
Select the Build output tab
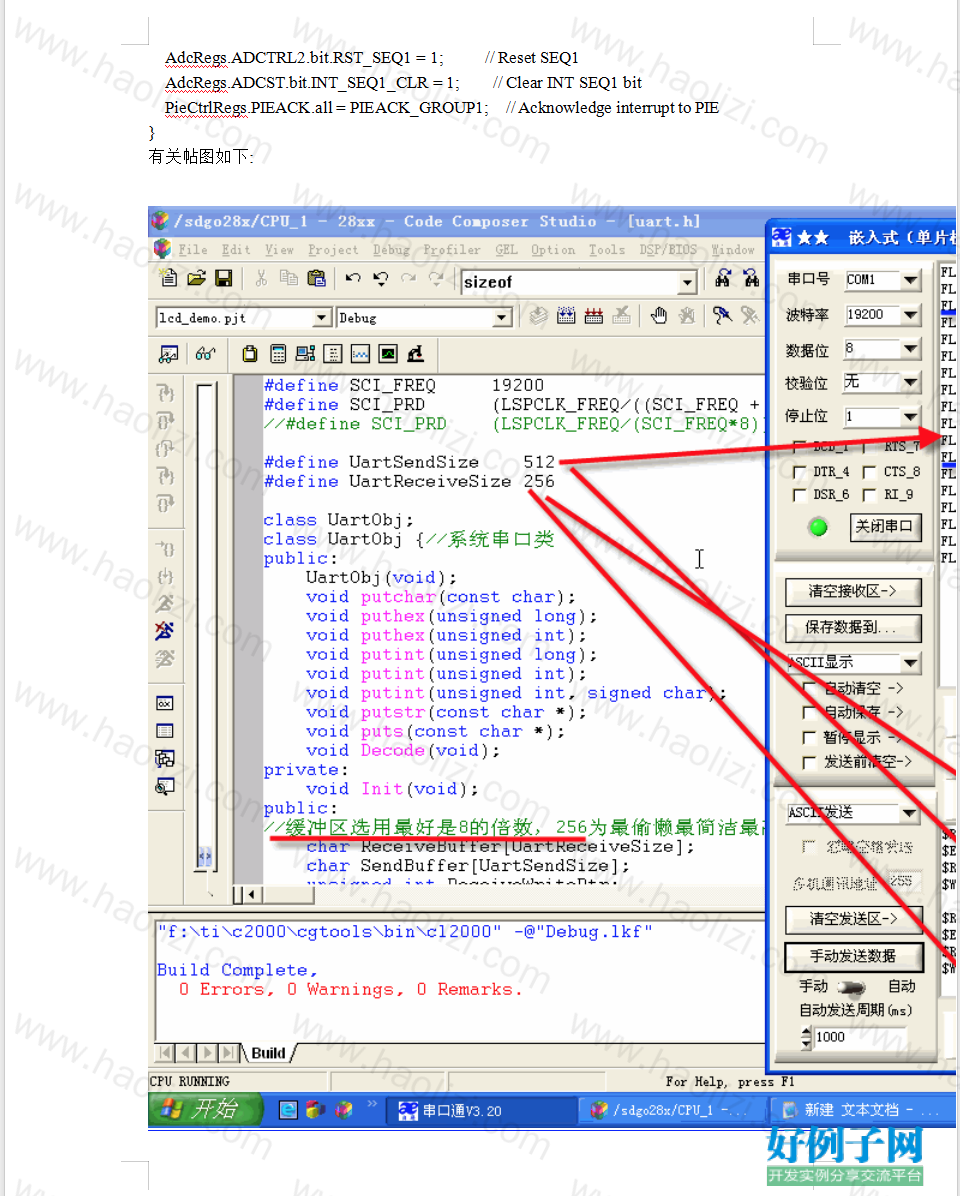[268, 1053]
